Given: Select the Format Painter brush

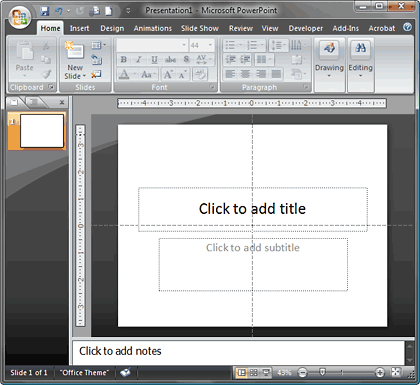Looking at the screenshot, I should [x=46, y=74].
